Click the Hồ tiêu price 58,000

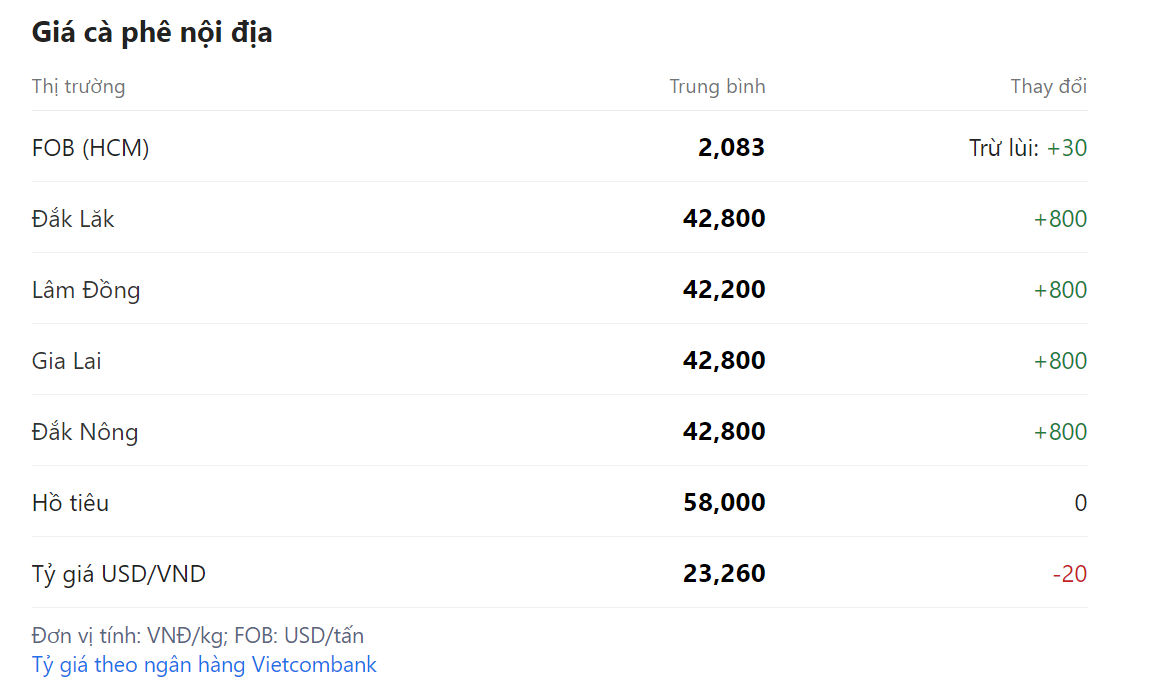[x=724, y=503]
